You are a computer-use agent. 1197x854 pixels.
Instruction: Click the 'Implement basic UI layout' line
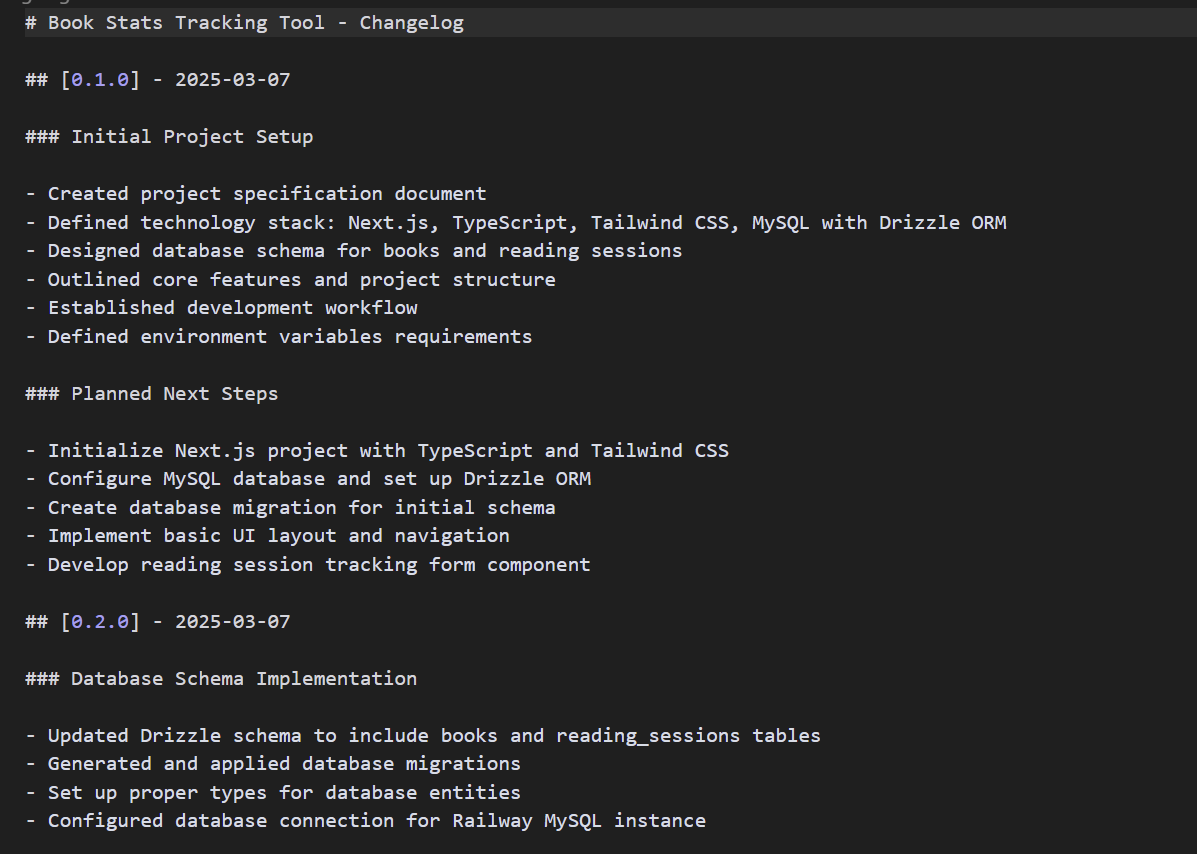[x=278, y=536]
